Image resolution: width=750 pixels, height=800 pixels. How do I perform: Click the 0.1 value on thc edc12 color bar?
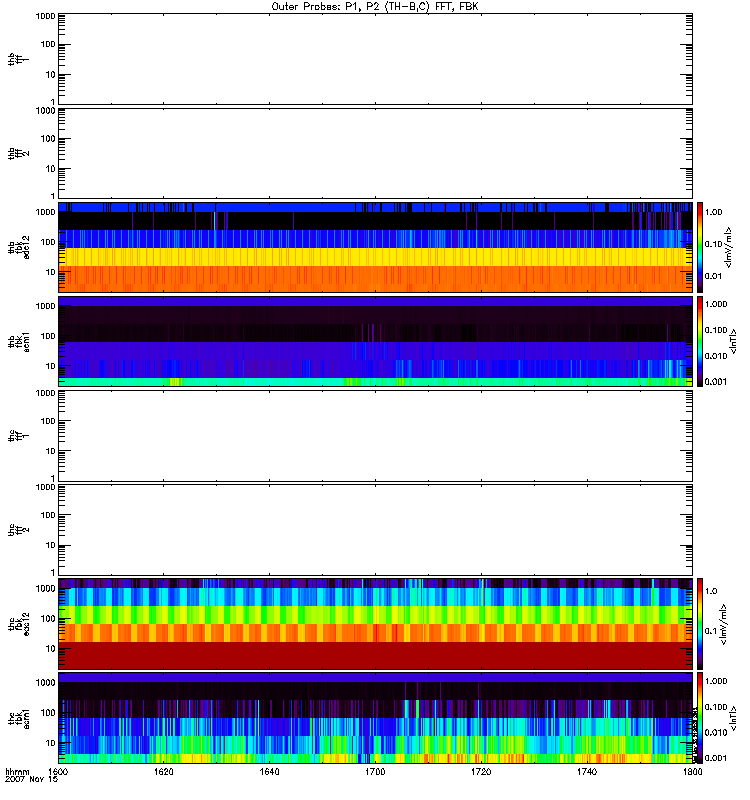click(711, 631)
